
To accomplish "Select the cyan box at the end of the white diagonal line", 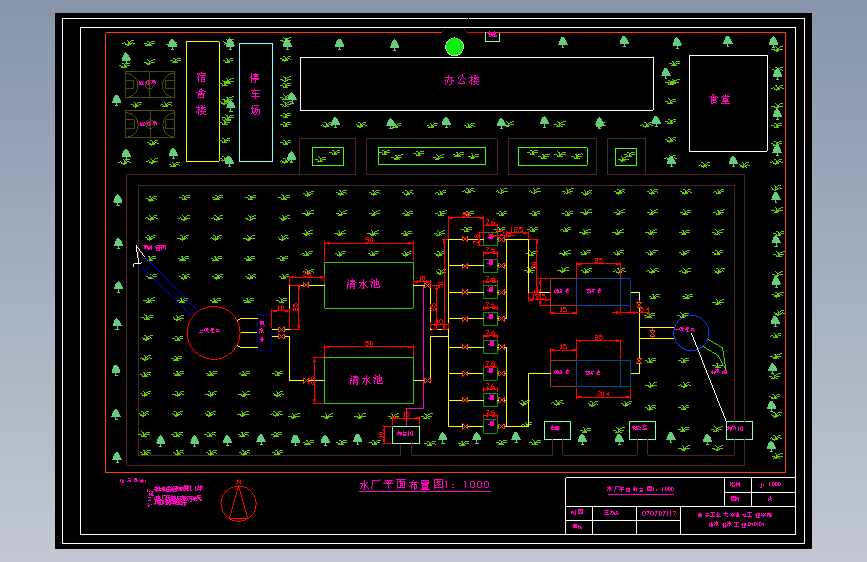I will click(739, 430).
